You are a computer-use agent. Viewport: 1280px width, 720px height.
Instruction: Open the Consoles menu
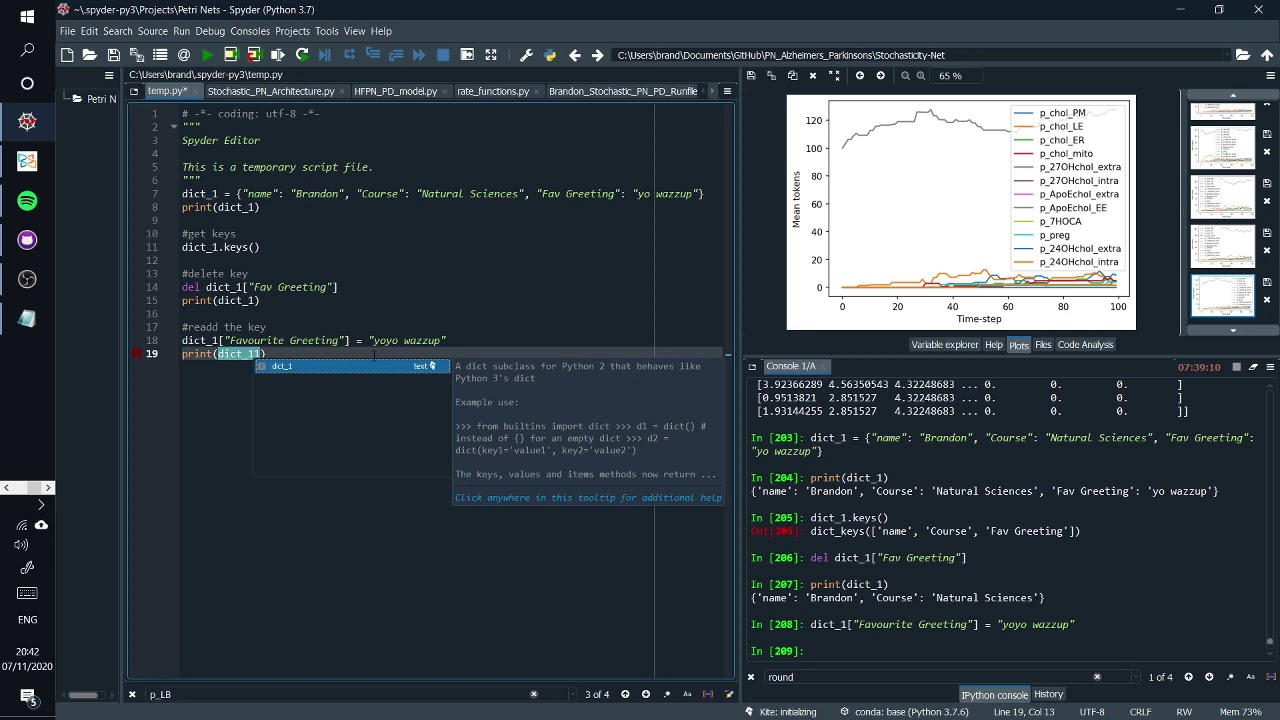pos(250,31)
